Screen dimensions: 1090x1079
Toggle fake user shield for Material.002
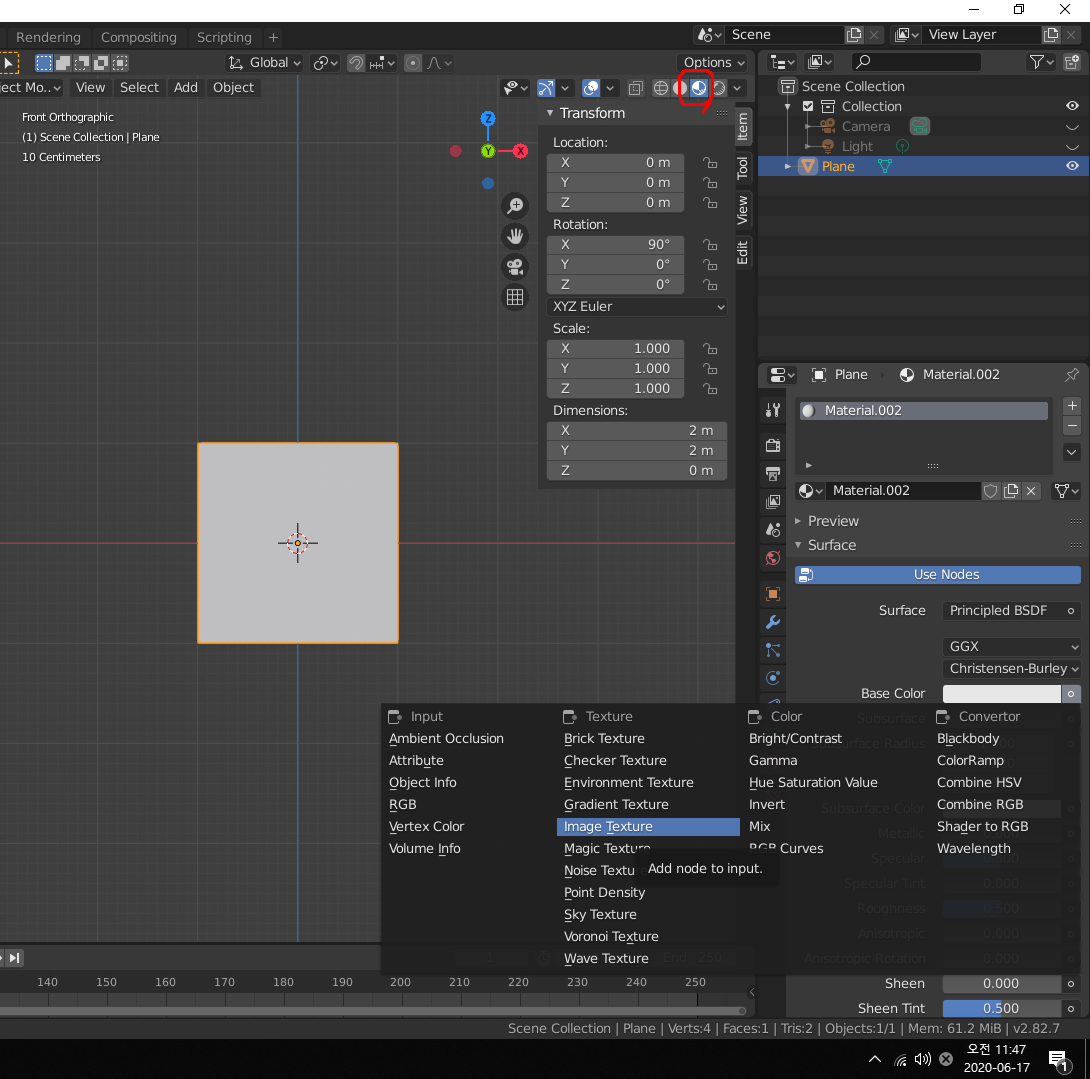click(991, 491)
